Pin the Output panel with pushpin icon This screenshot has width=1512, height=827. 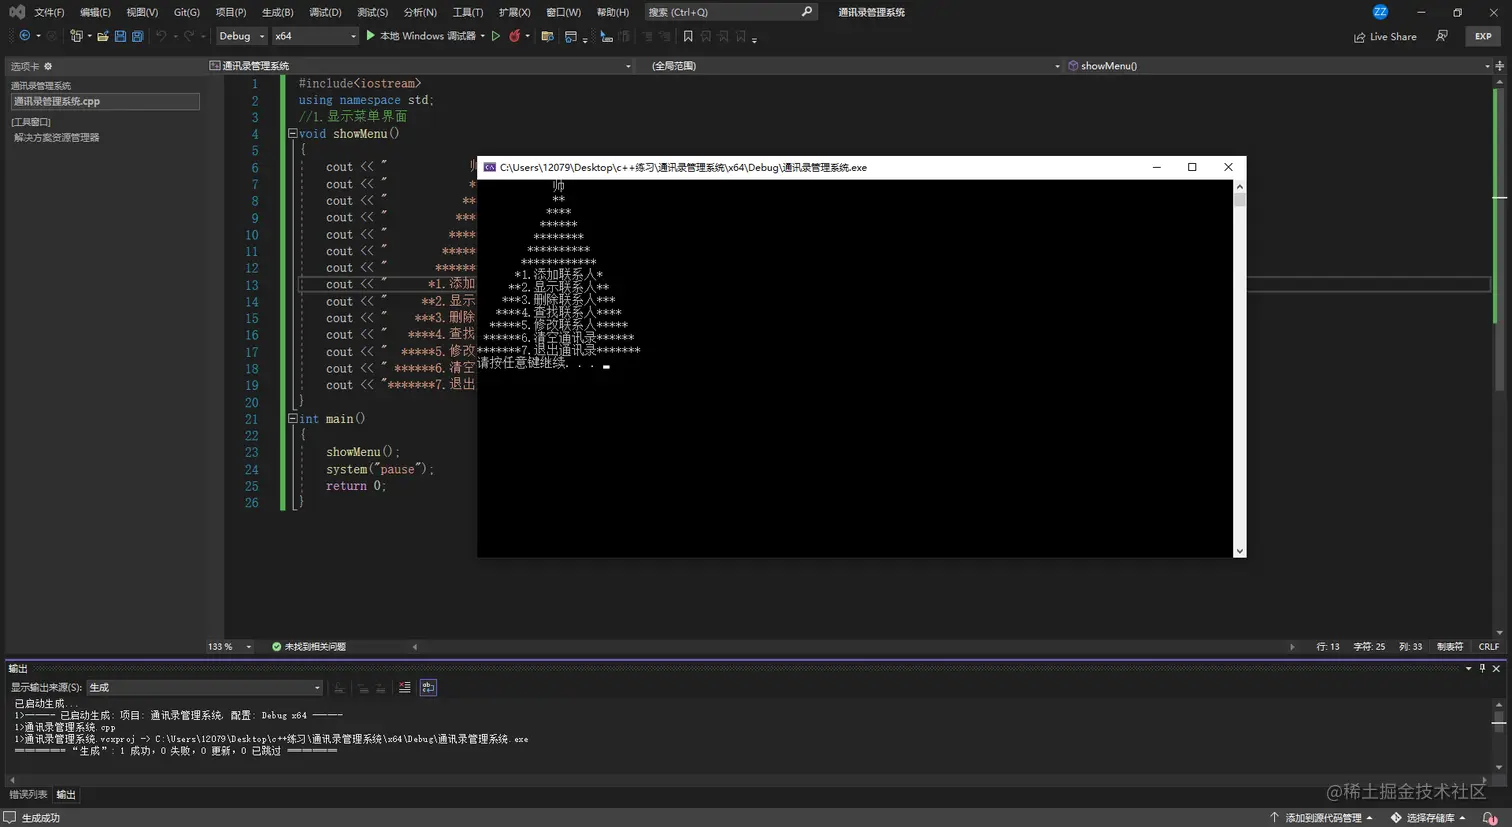coord(1482,668)
